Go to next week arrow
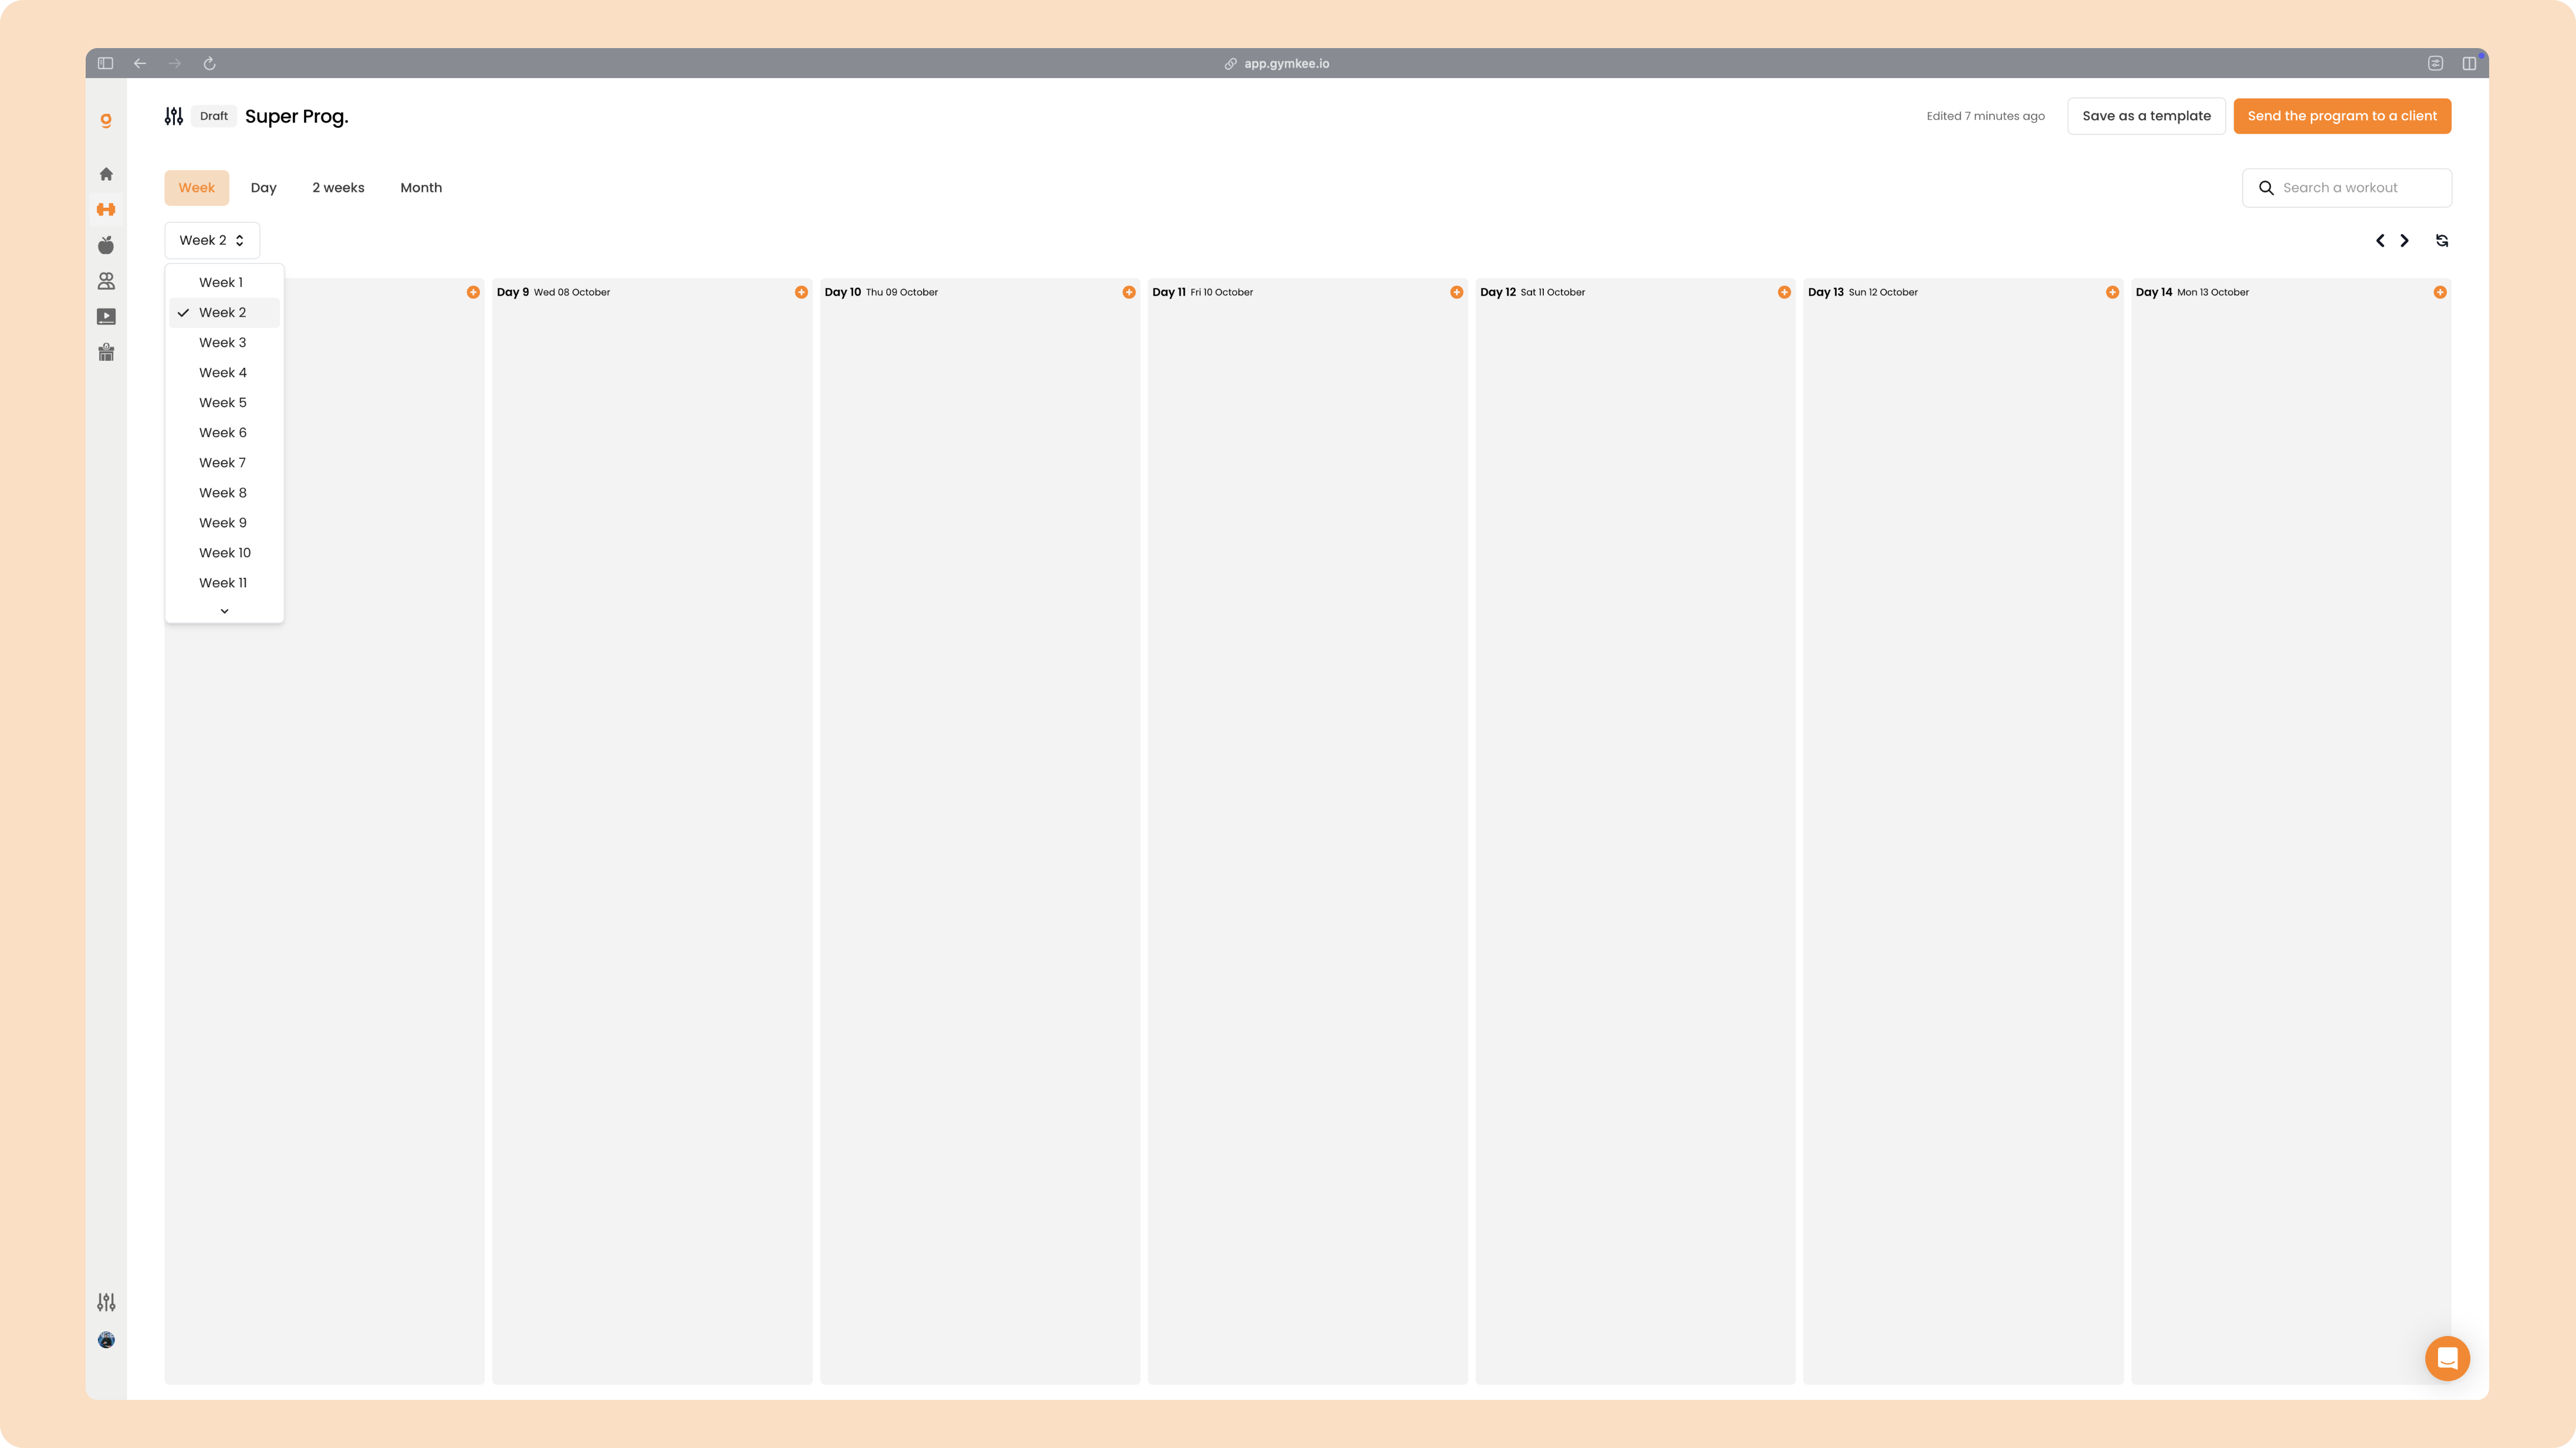 click(x=2405, y=240)
